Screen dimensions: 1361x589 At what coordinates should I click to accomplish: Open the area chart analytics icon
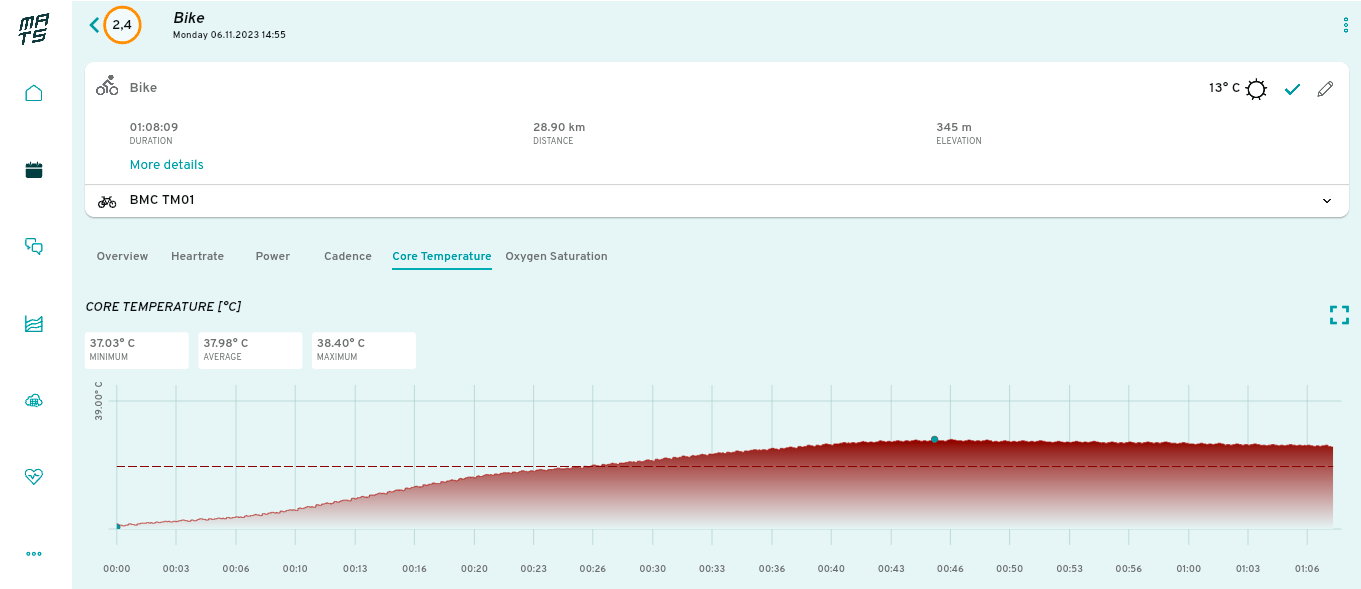click(x=34, y=323)
